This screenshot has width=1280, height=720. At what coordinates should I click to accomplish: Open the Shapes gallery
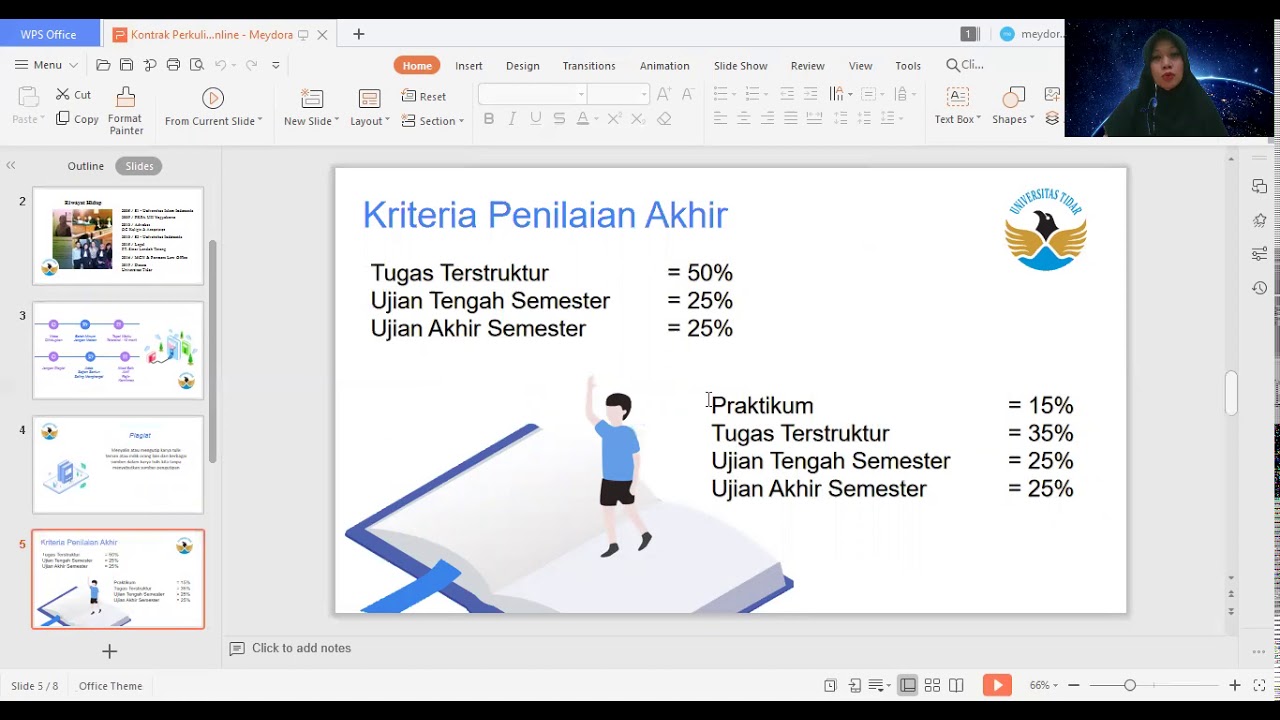(1013, 107)
